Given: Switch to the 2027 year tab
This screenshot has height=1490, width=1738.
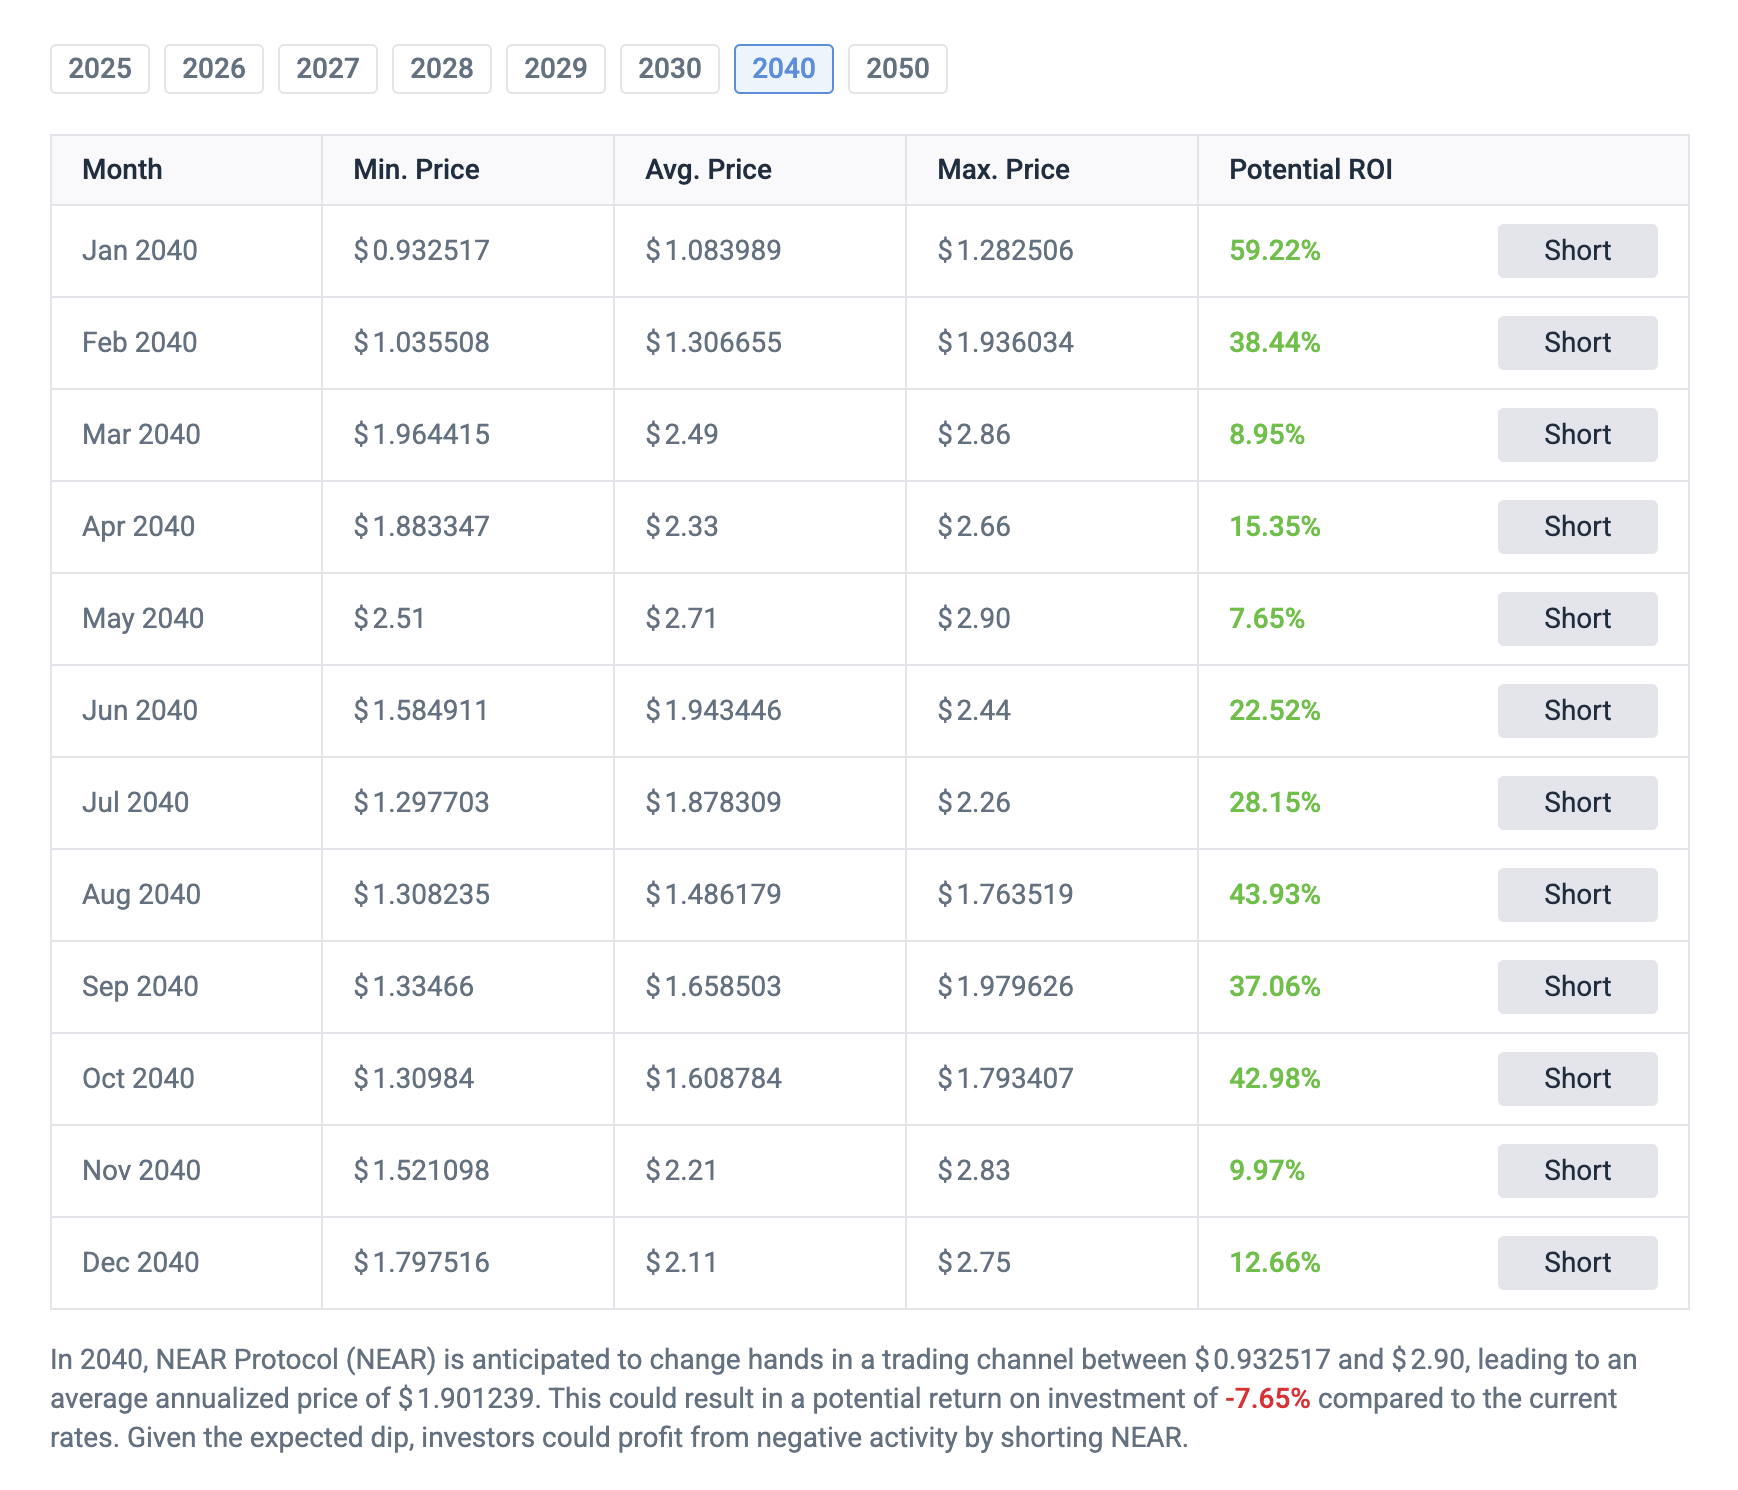Looking at the screenshot, I should pyautogui.click(x=328, y=69).
